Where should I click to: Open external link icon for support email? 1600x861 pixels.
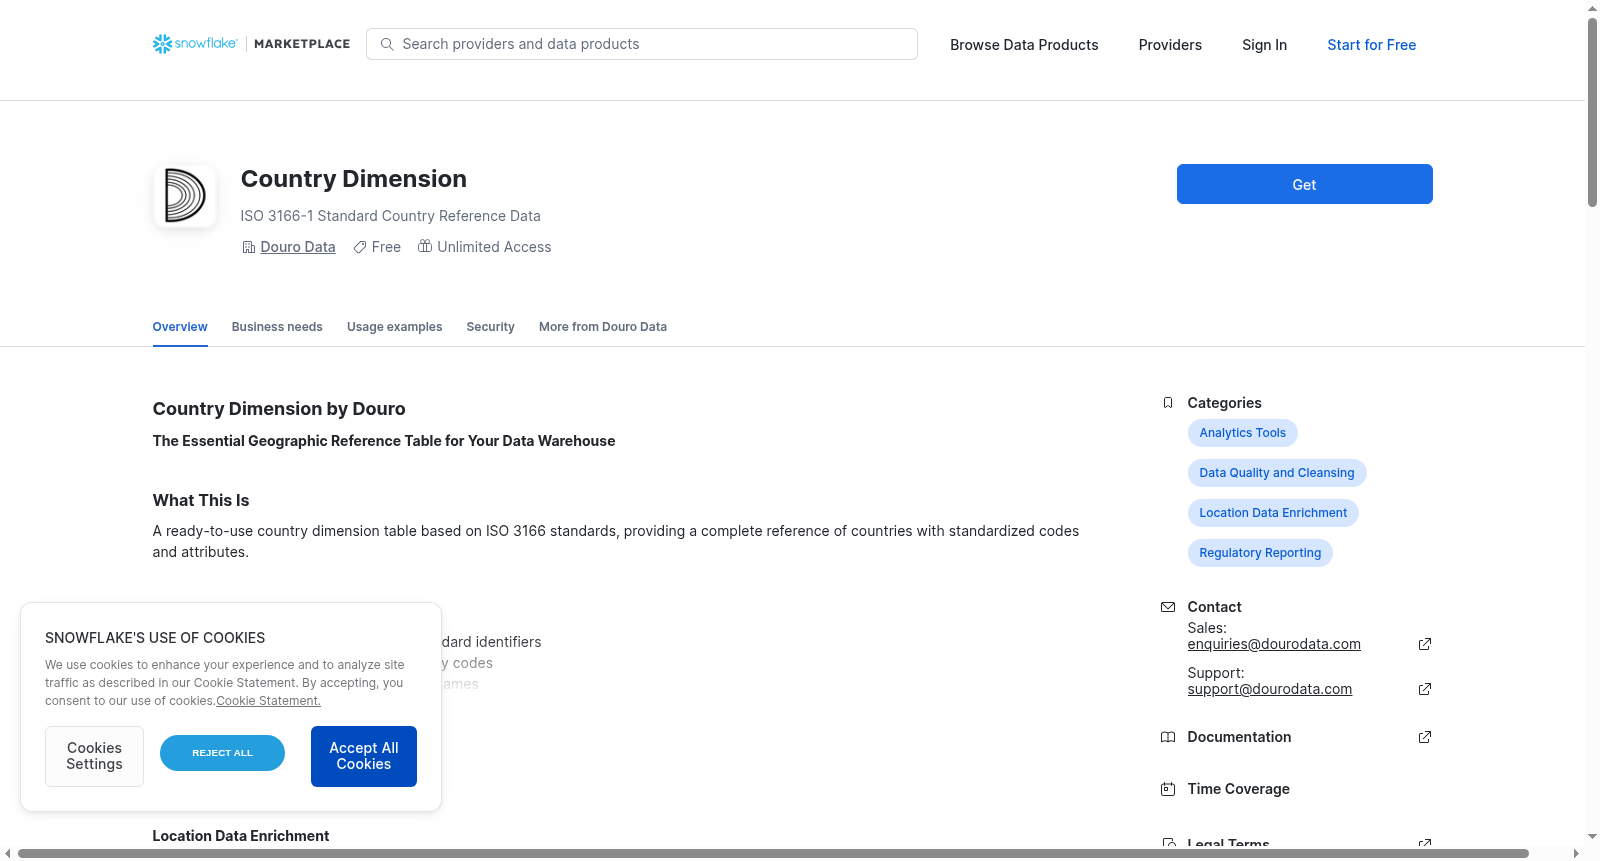(x=1425, y=689)
